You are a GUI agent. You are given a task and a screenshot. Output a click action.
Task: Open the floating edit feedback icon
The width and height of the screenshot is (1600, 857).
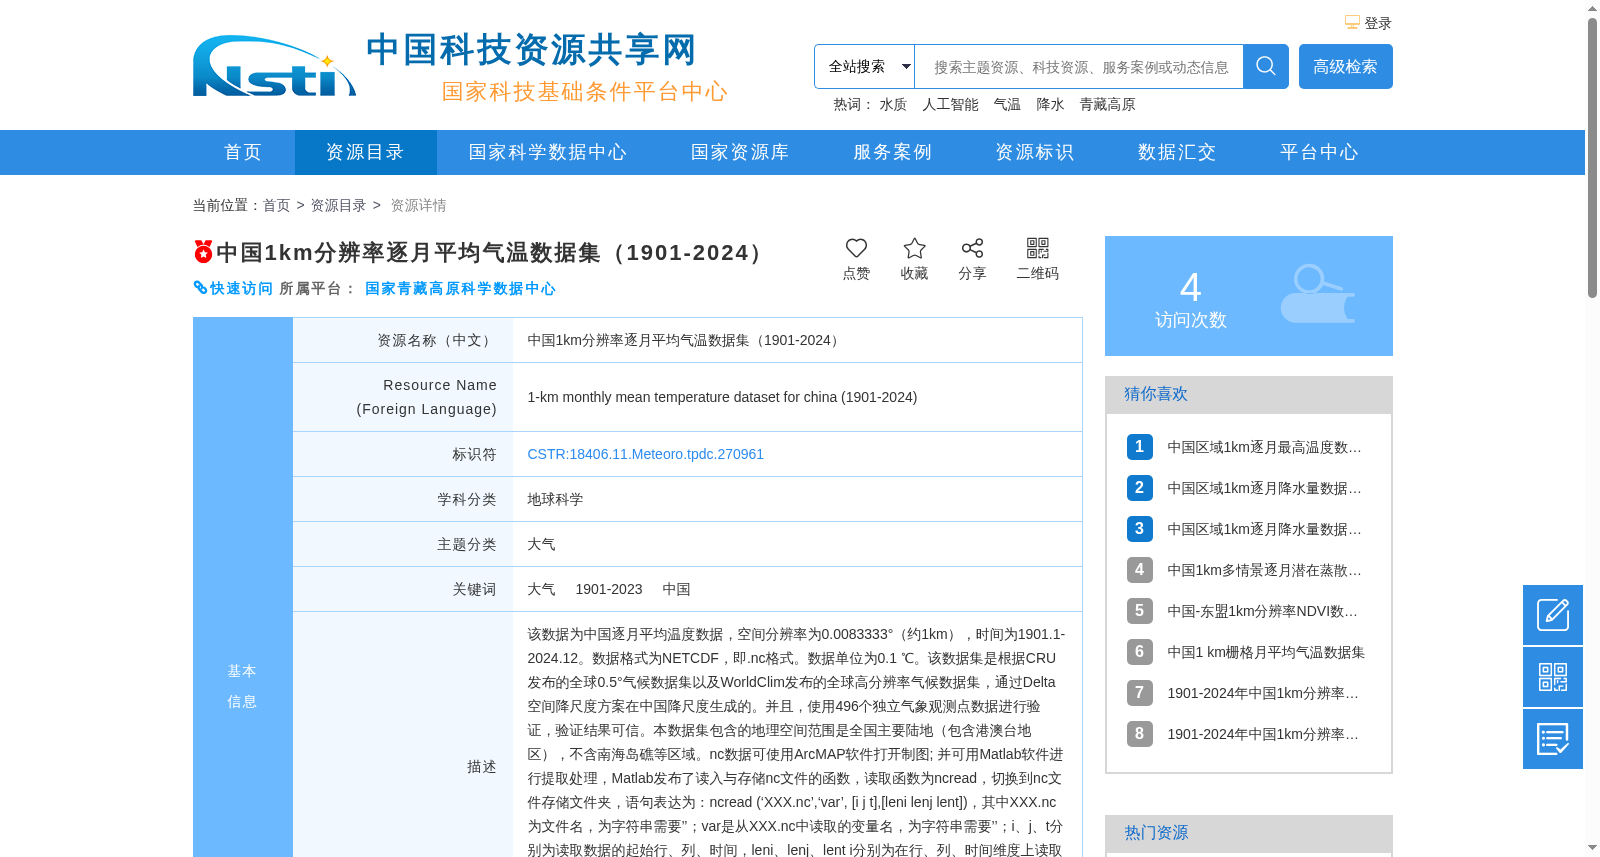[x=1553, y=615]
